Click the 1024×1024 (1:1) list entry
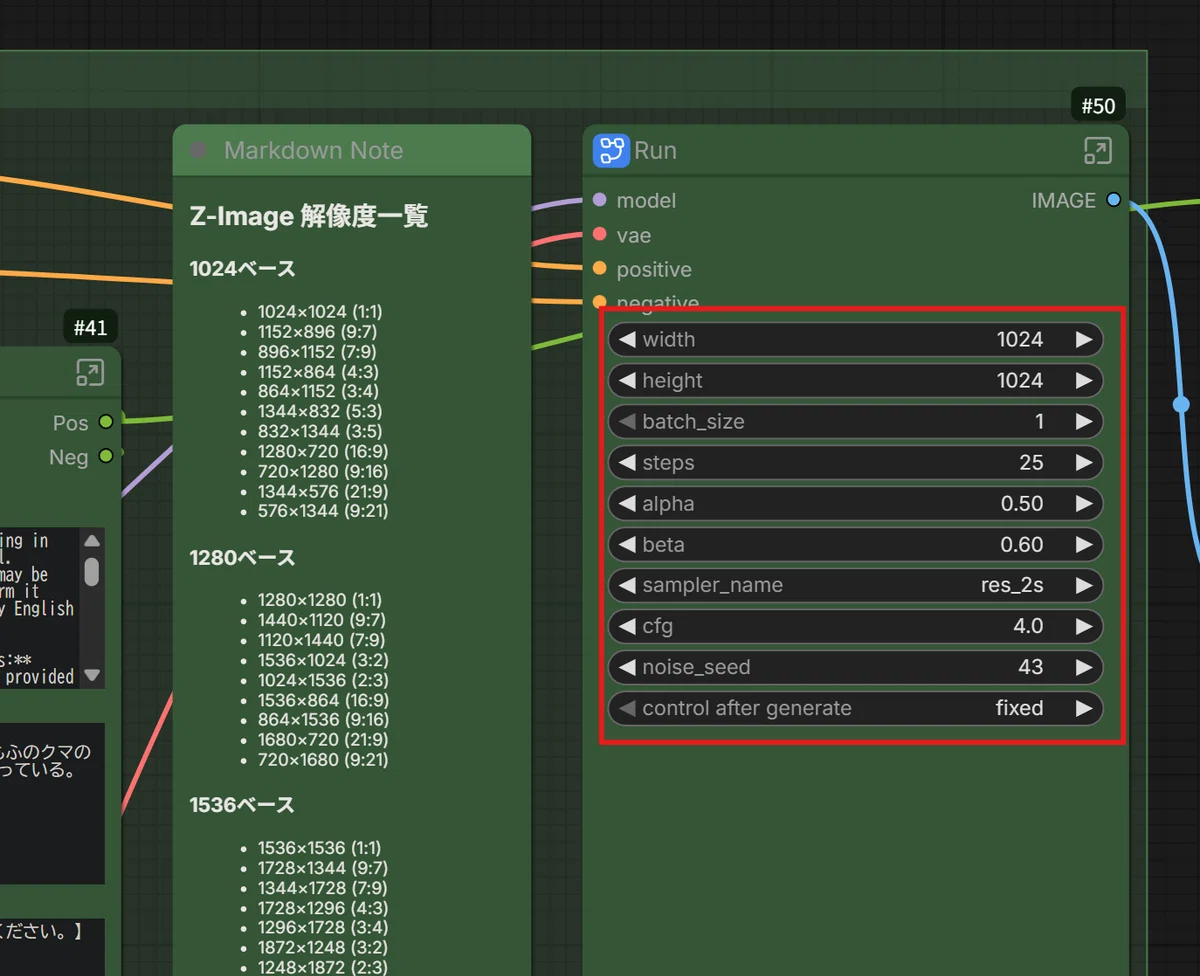Image resolution: width=1200 pixels, height=976 pixels. 320,312
